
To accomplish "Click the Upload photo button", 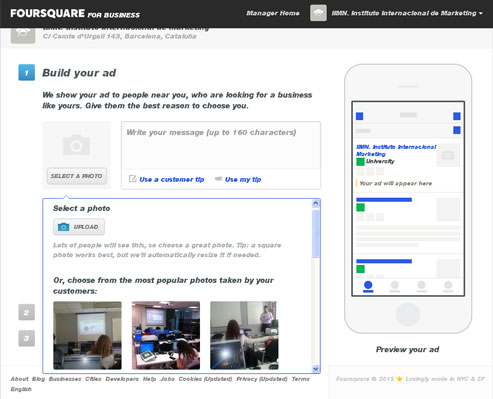I will pos(79,227).
